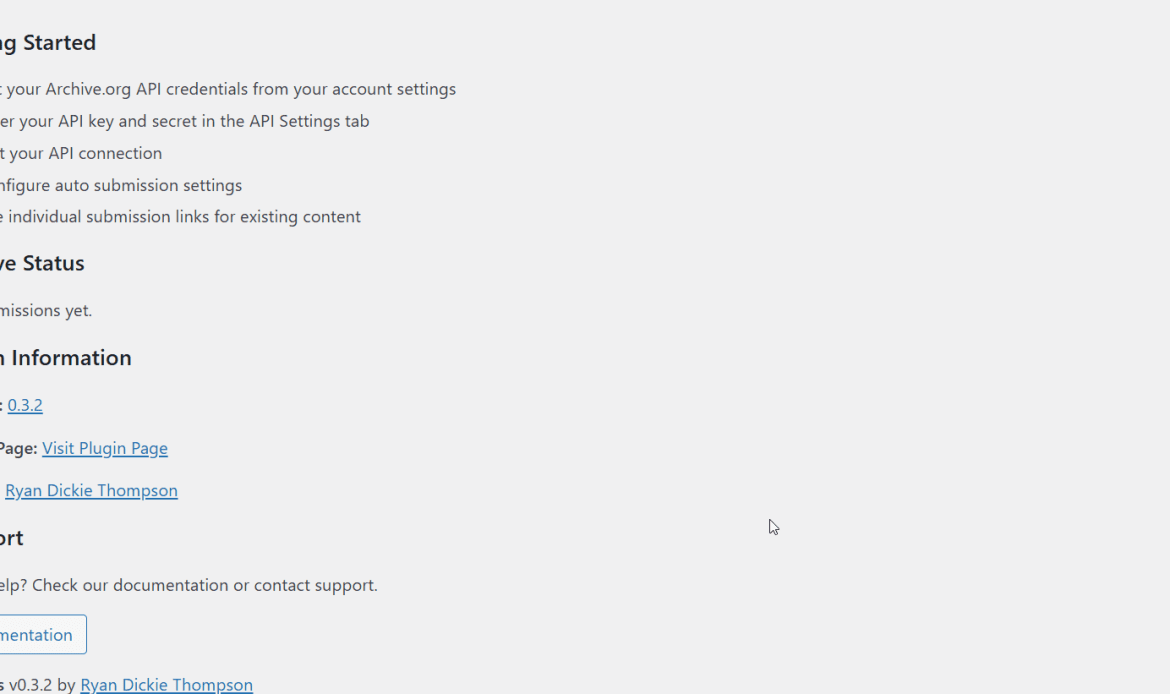This screenshot has height=694, width=1170.
Task: Open Ryan Dickie Thompson author link under Plugin Information
Action: coord(91,490)
